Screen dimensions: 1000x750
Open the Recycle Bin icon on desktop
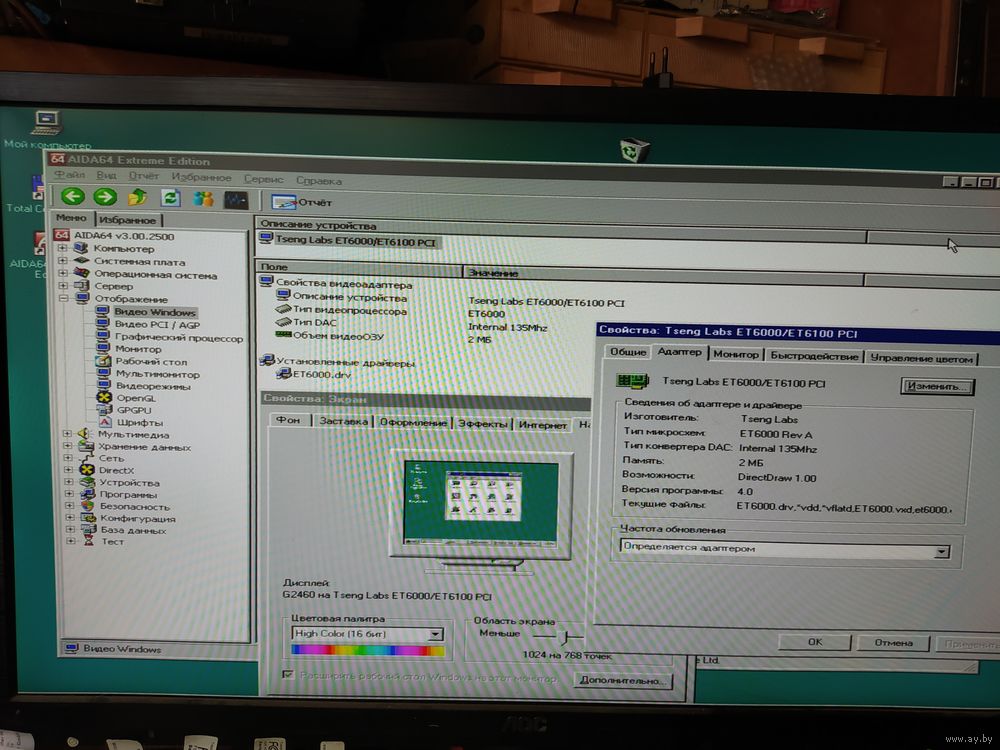635,151
